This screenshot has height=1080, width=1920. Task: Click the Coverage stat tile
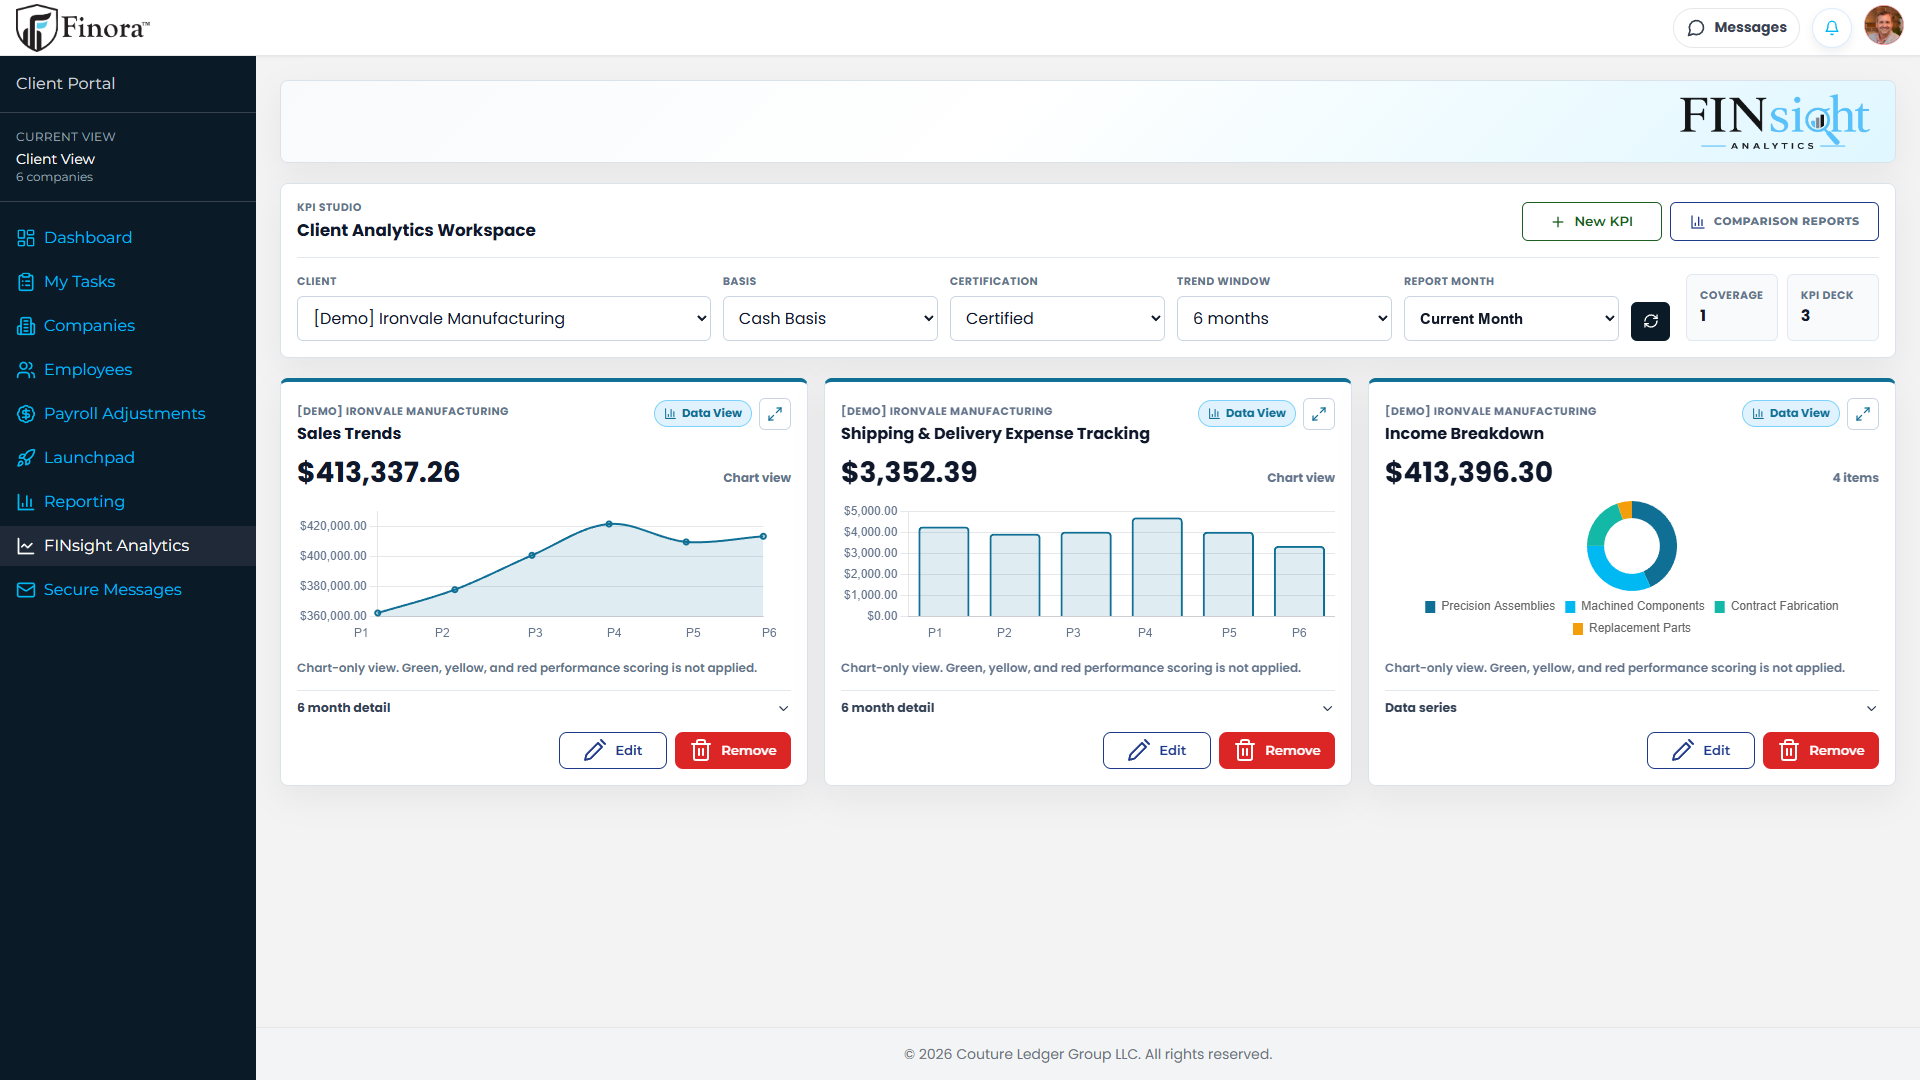[1732, 308]
